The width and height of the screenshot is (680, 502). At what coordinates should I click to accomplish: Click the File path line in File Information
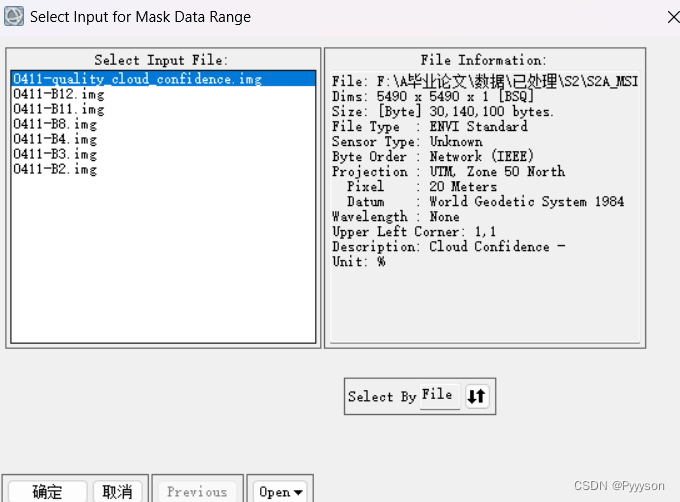[485, 81]
